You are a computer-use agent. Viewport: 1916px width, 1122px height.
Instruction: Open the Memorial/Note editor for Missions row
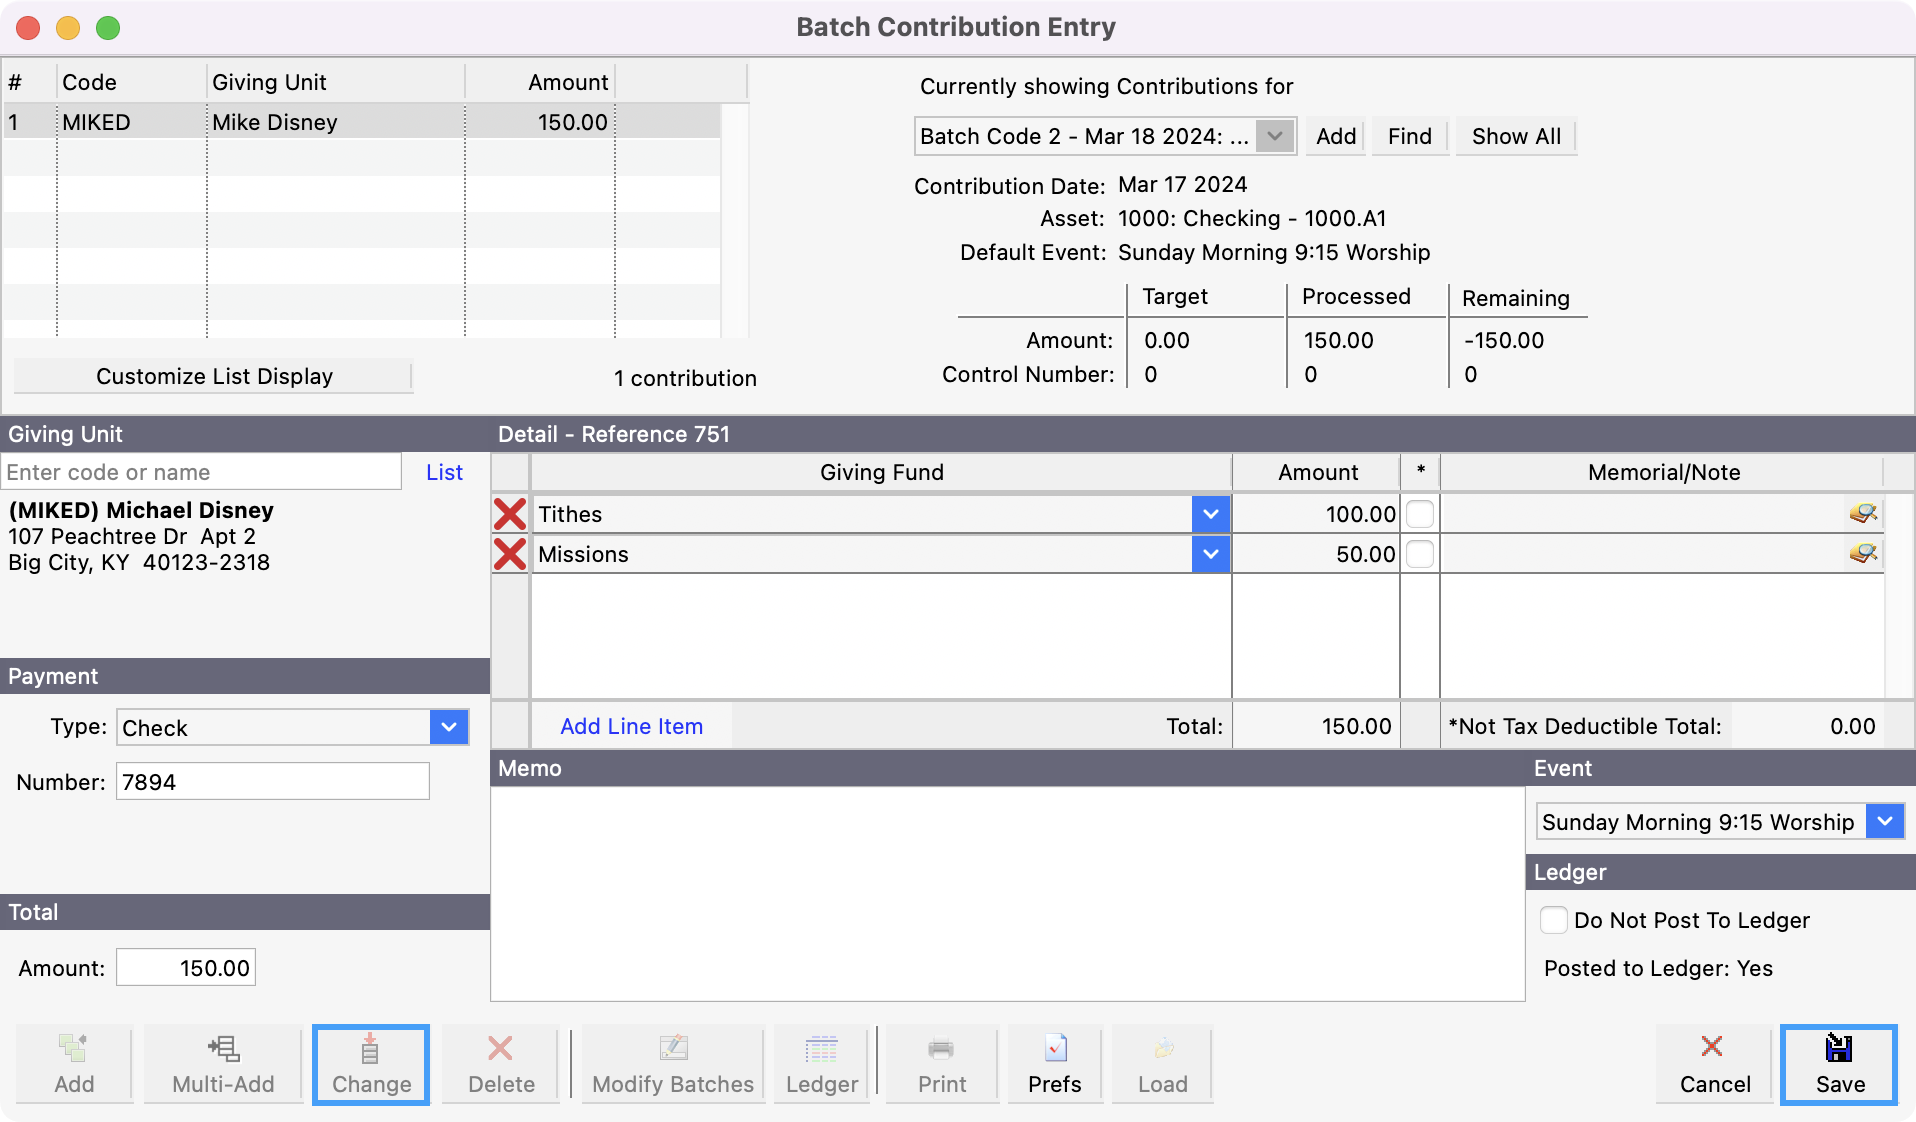coord(1864,554)
